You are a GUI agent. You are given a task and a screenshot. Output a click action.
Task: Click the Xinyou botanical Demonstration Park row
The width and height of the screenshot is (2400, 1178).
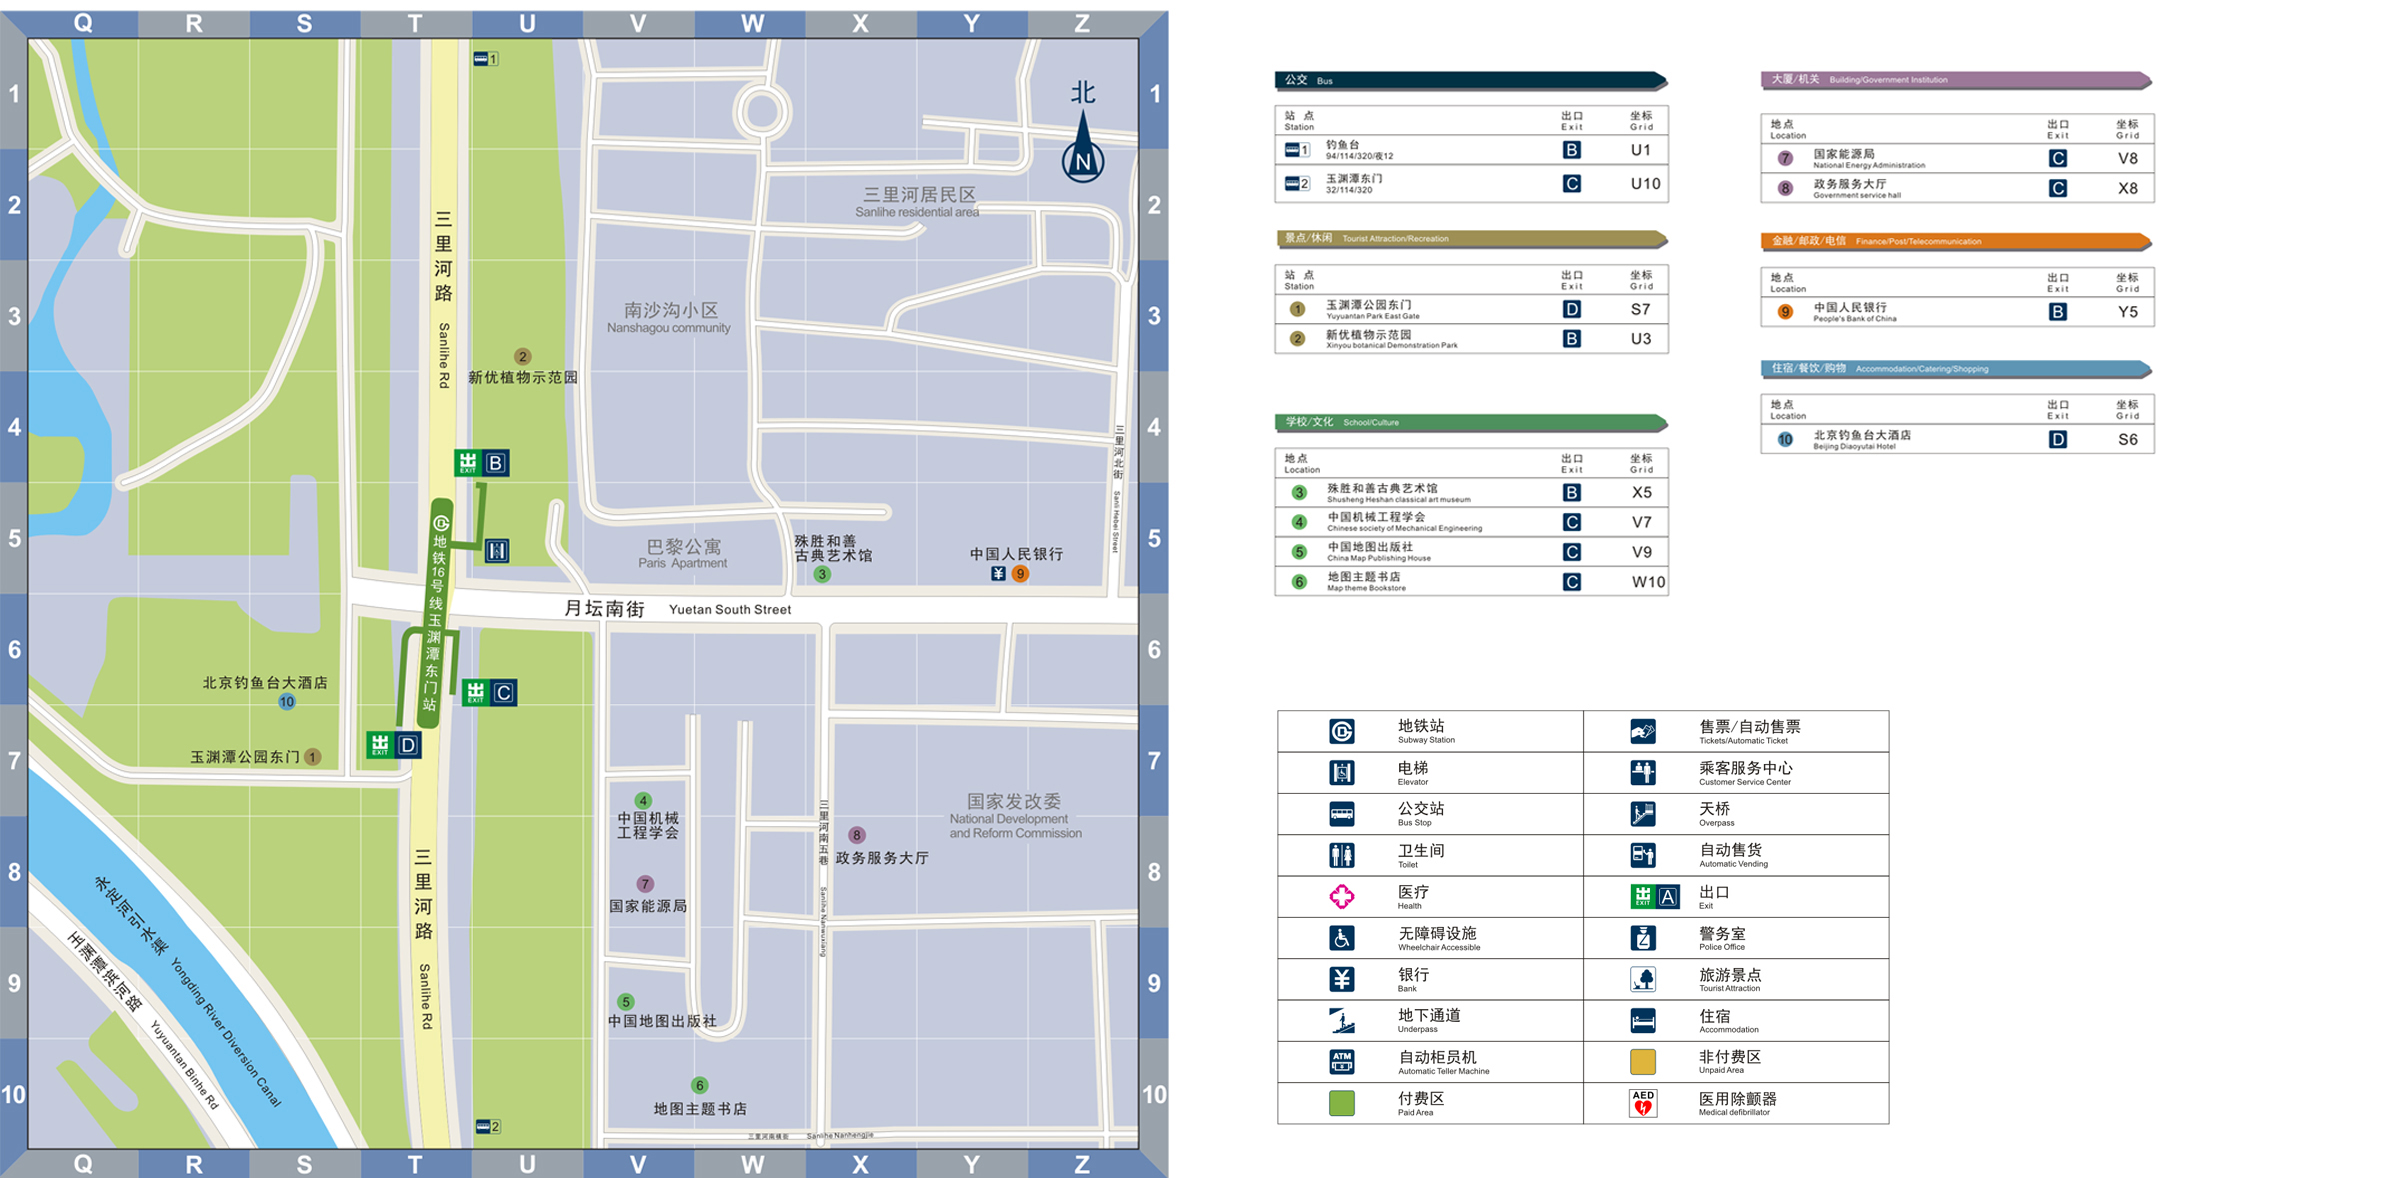[1471, 339]
